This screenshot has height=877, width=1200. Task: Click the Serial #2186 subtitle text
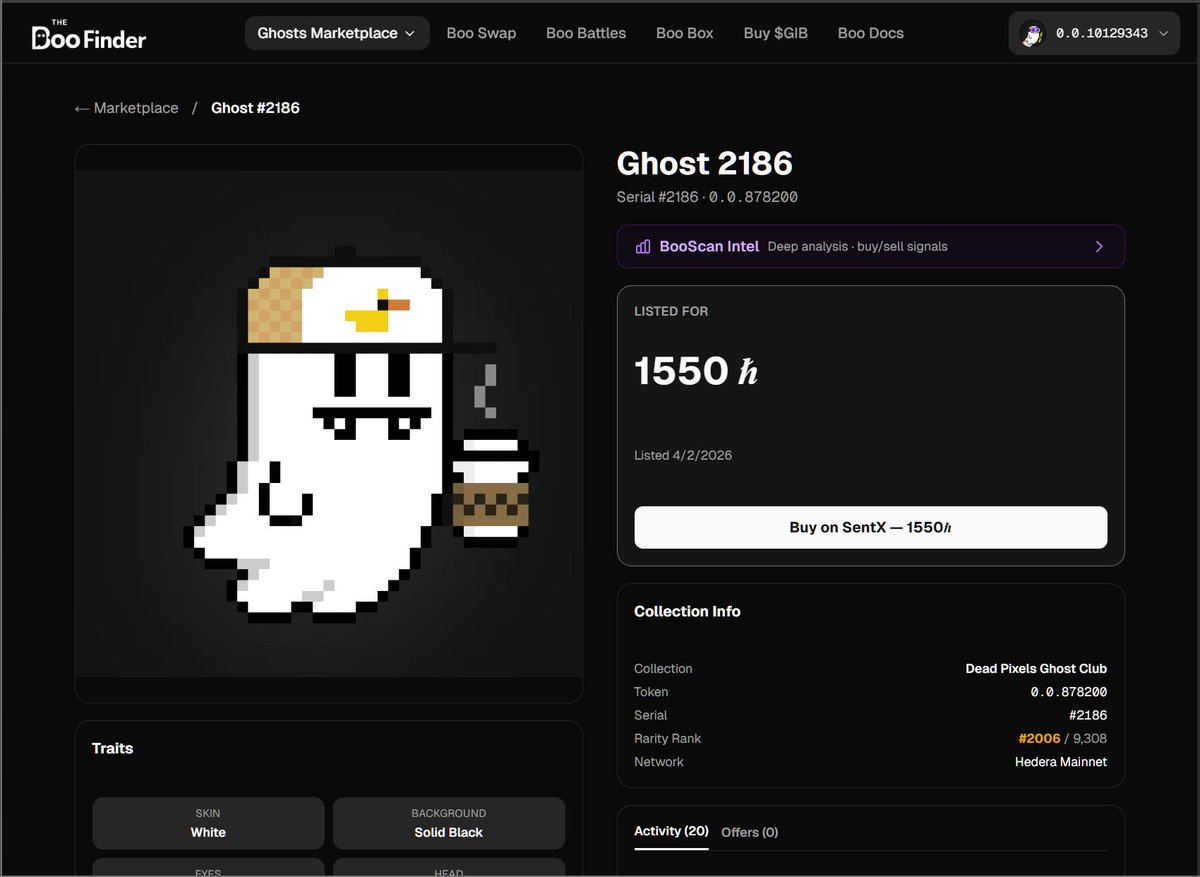707,197
